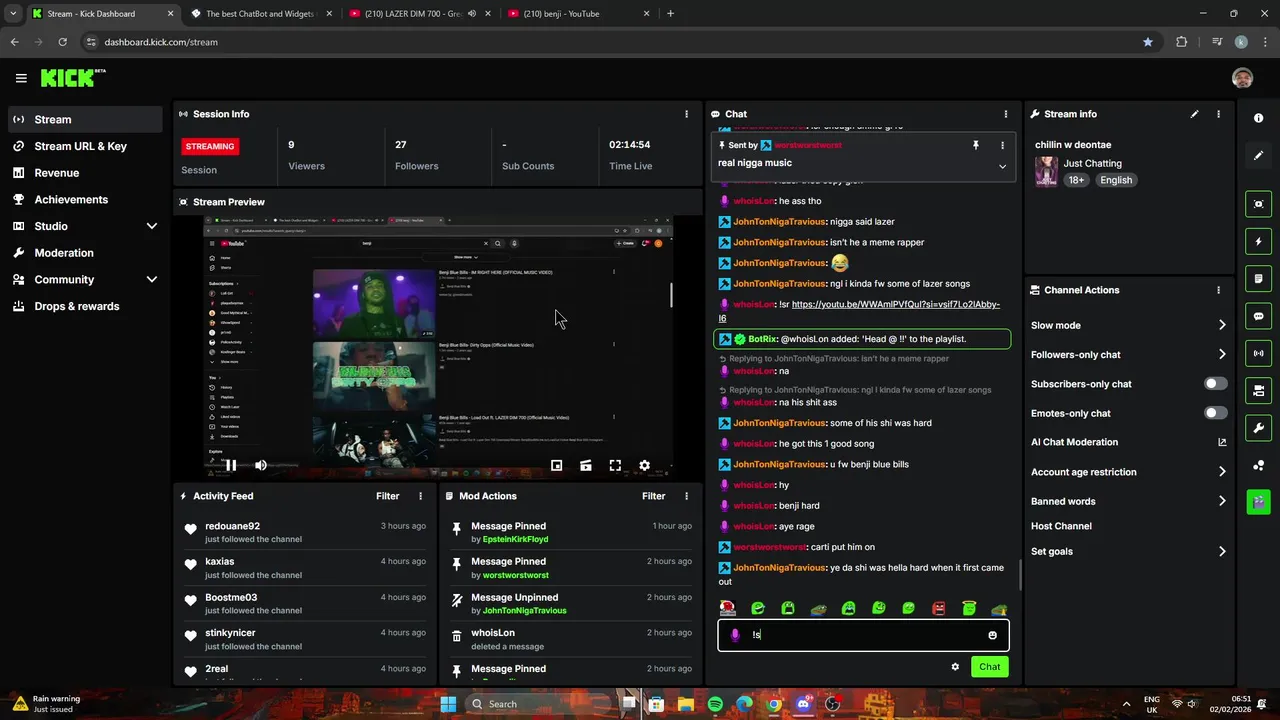This screenshot has height=720, width=1280.
Task: Toggle Subscribers-only chat switch
Action: pyautogui.click(x=1215, y=384)
